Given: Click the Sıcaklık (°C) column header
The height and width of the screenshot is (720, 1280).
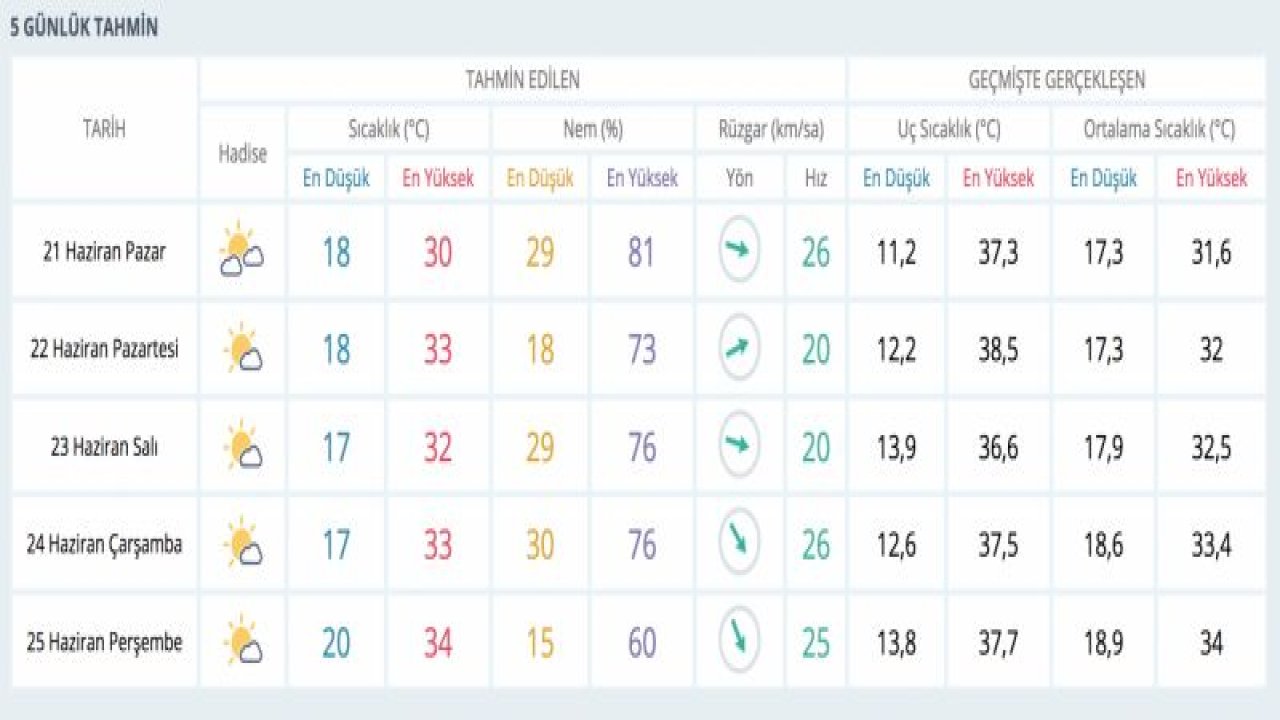Looking at the screenshot, I should [388, 129].
